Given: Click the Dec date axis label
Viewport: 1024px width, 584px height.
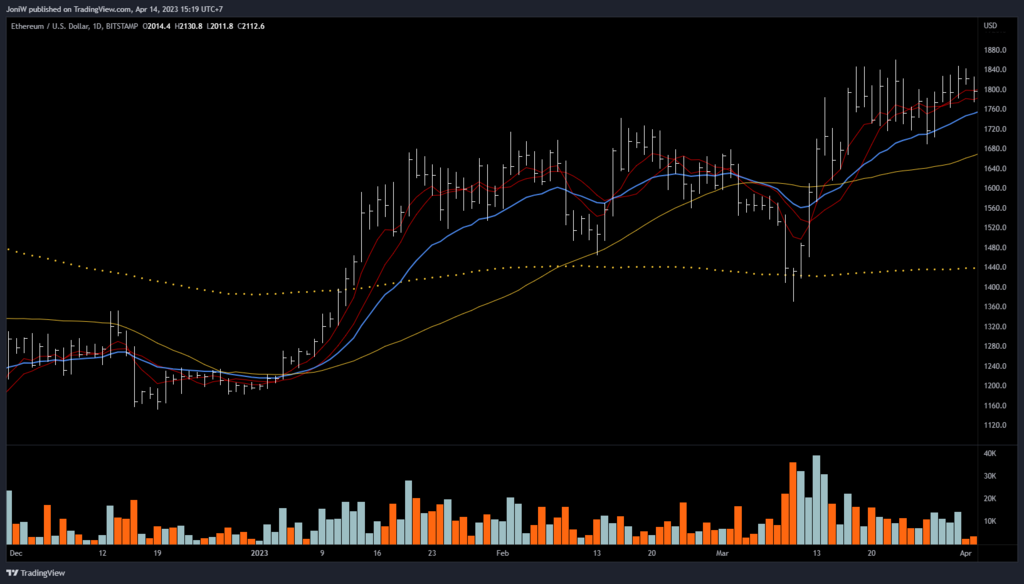Looking at the screenshot, I should 15,552.
